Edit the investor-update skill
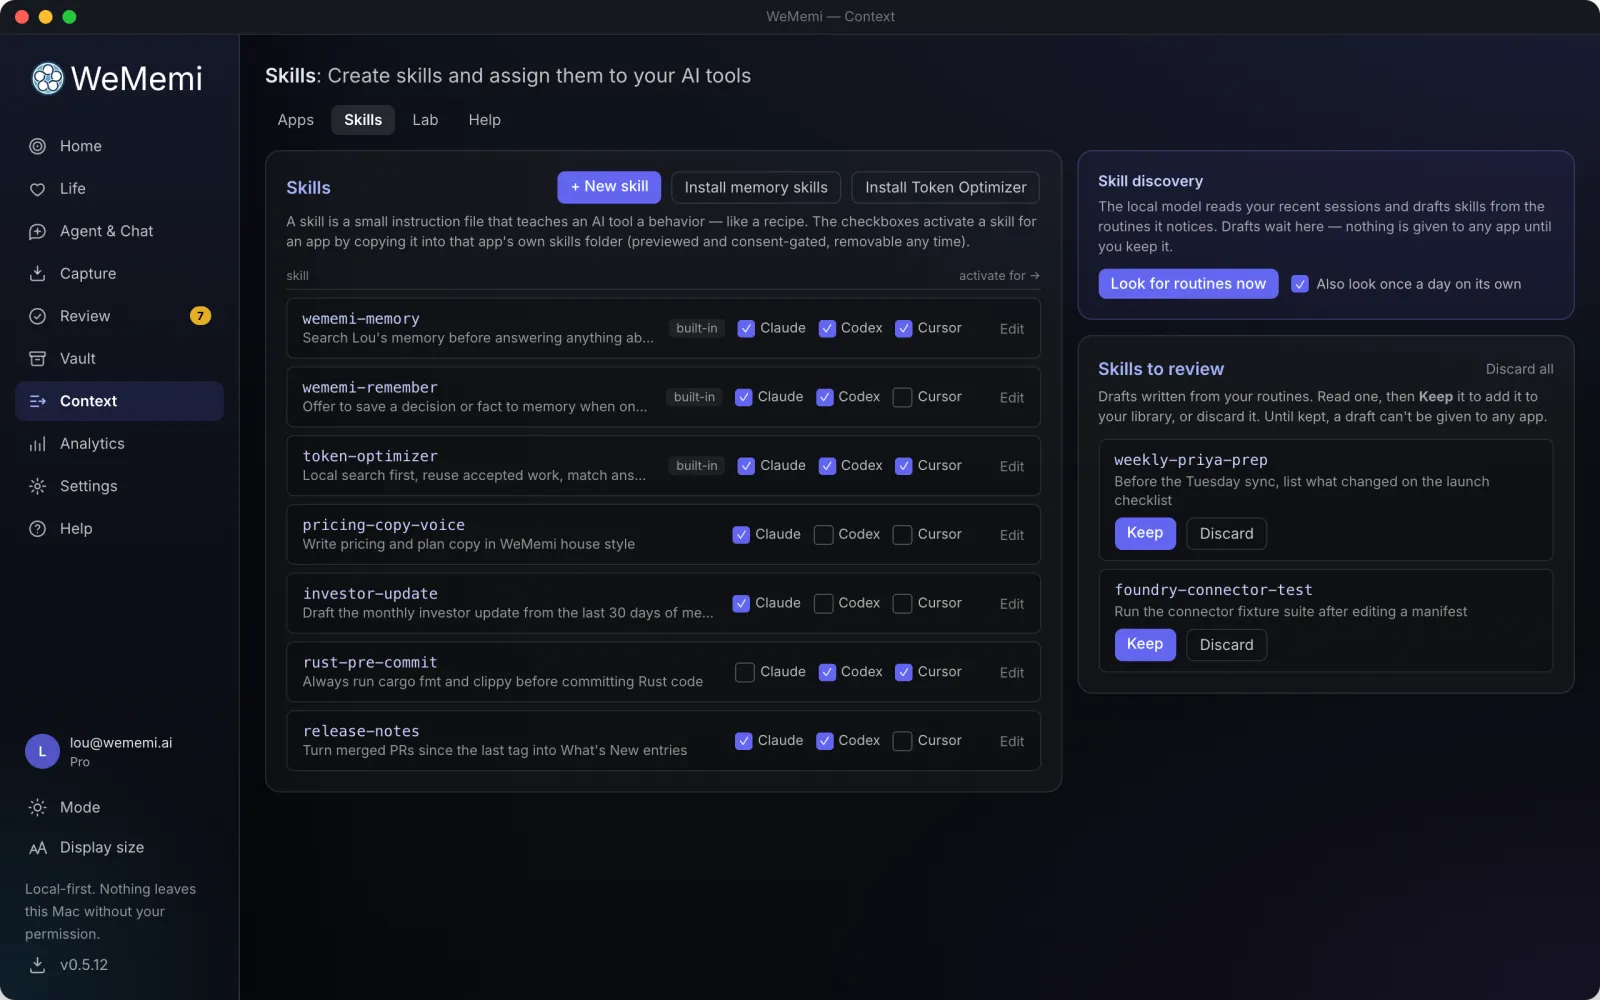The height and width of the screenshot is (1000, 1600). coord(1011,604)
